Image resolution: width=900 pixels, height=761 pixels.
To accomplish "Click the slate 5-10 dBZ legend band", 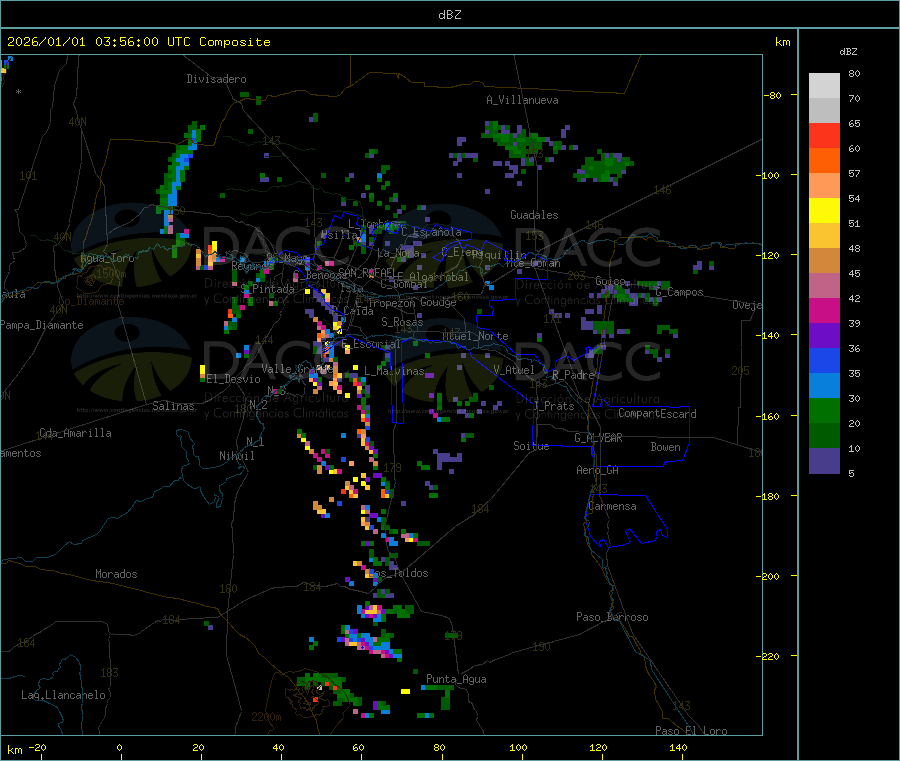I will (x=824, y=461).
